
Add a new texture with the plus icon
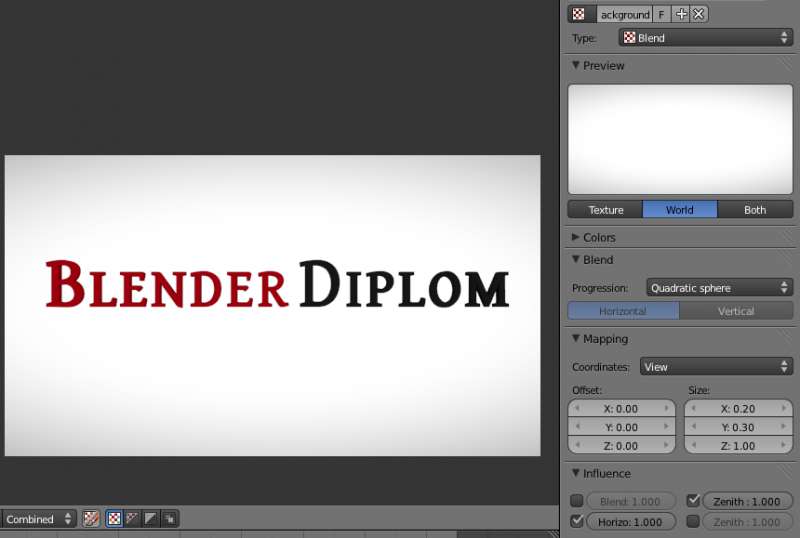[682, 14]
